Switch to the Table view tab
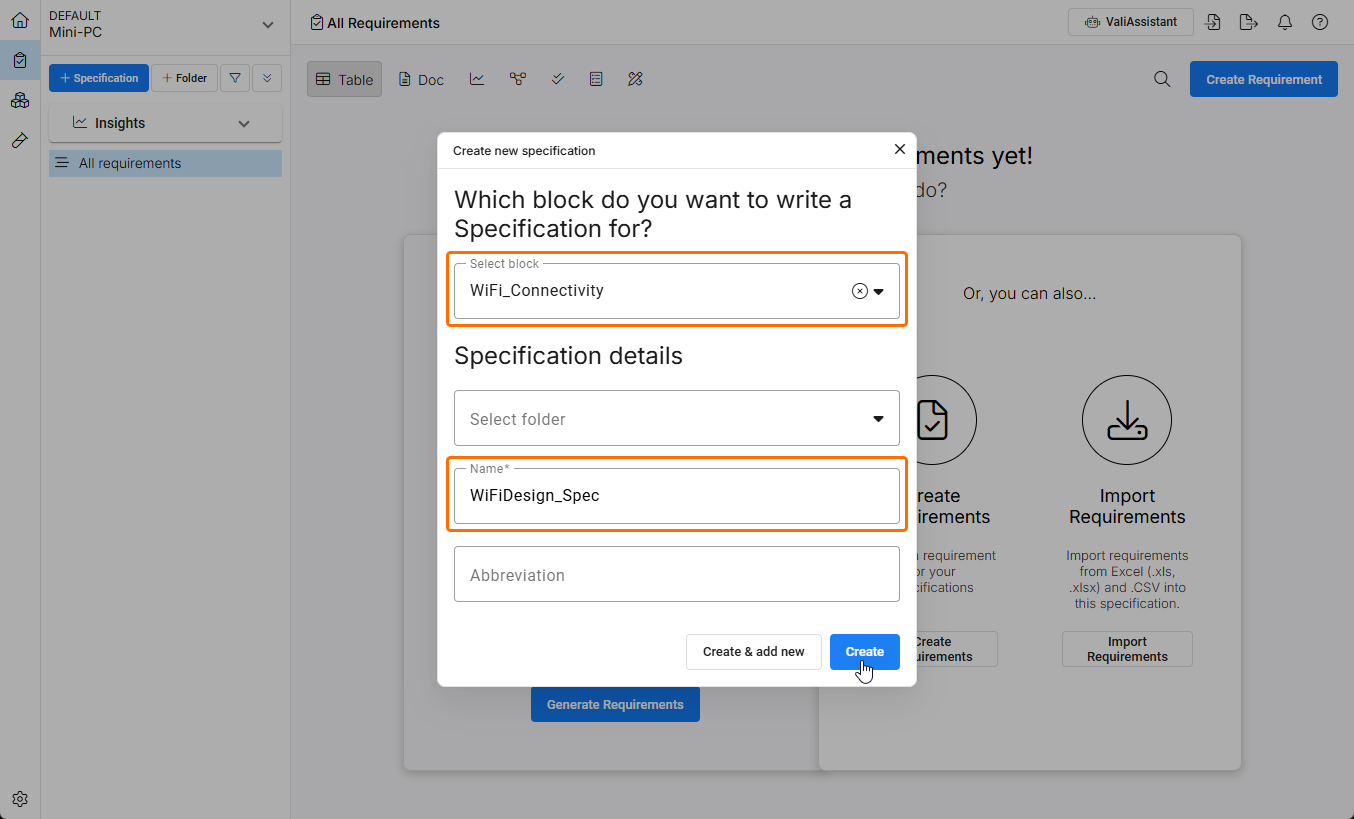The width and height of the screenshot is (1354, 819). pyautogui.click(x=344, y=79)
